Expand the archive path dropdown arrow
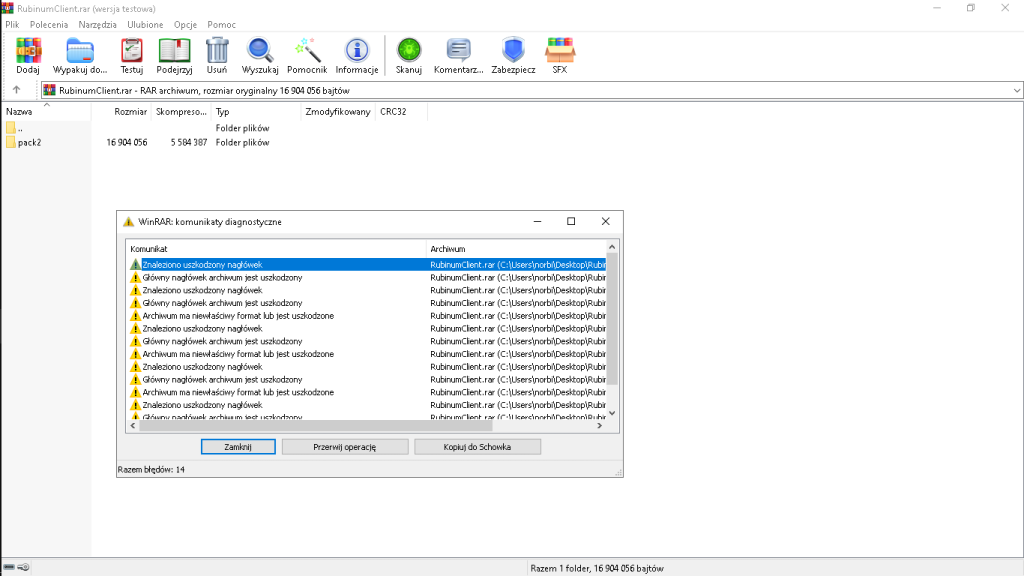Viewport: 1024px width, 576px height. [x=1017, y=91]
